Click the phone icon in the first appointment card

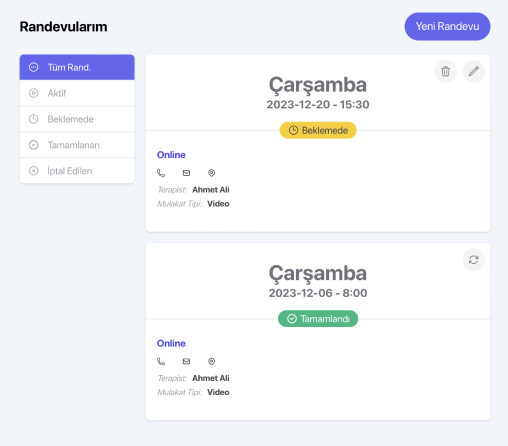click(161, 173)
